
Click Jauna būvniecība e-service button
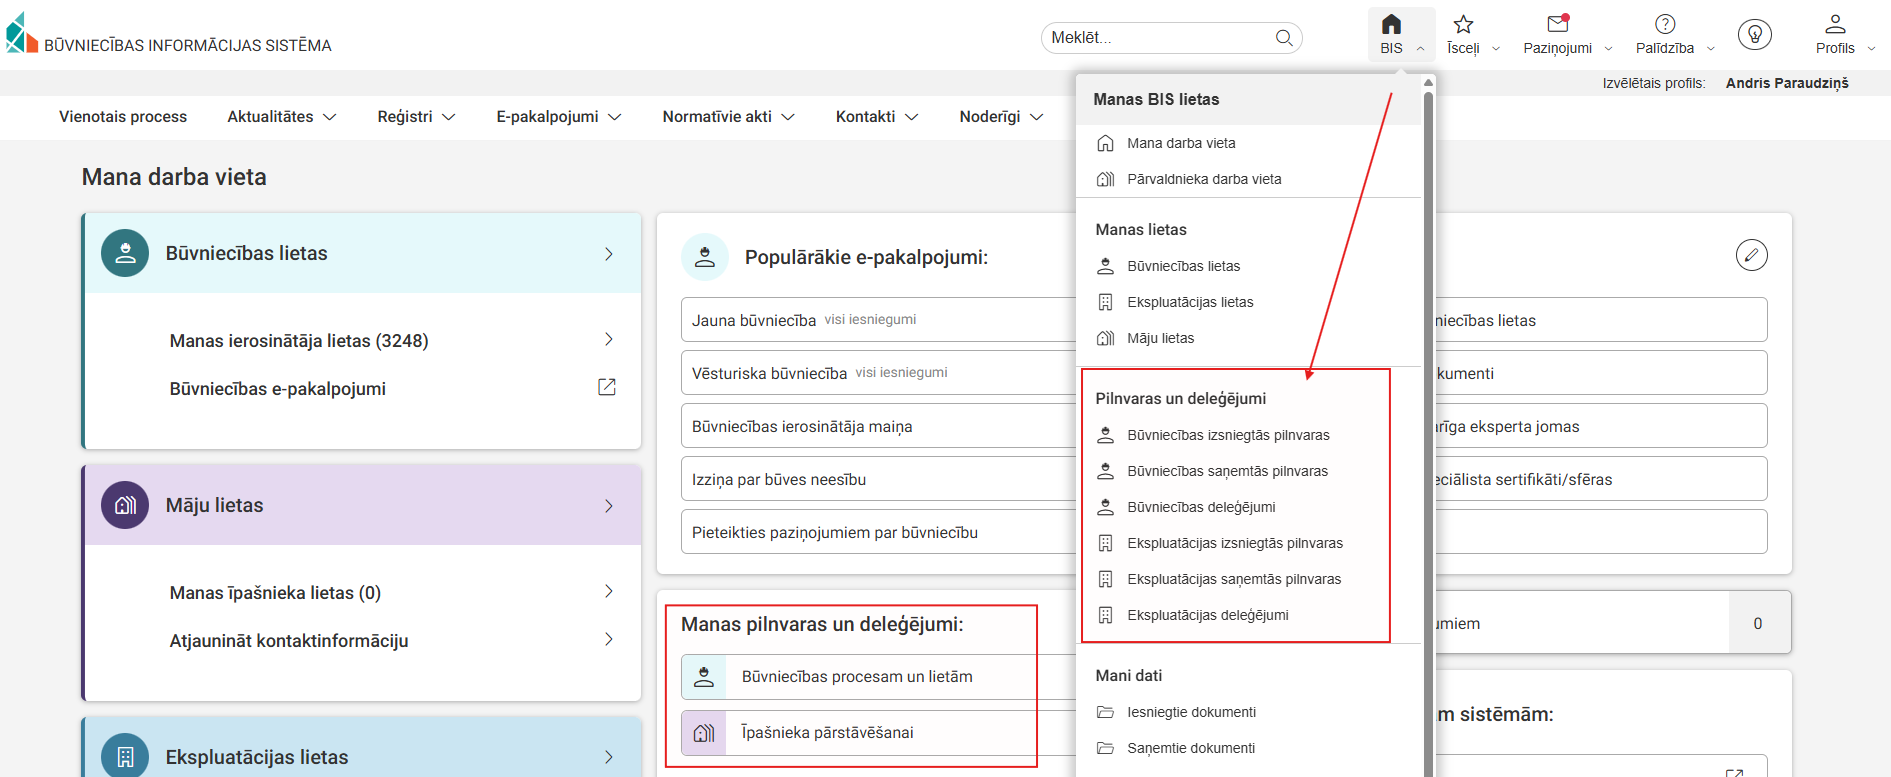coord(754,320)
